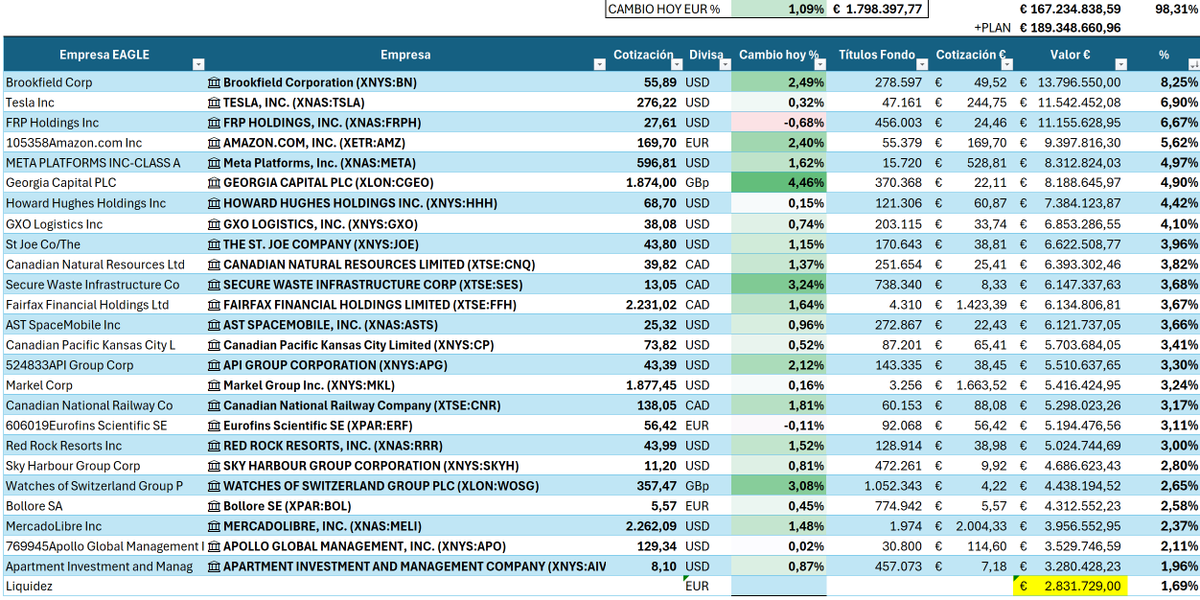Open stock icon for CANADIAN NATURAL RESOURCES LIMITED

pyautogui.click(x=214, y=264)
